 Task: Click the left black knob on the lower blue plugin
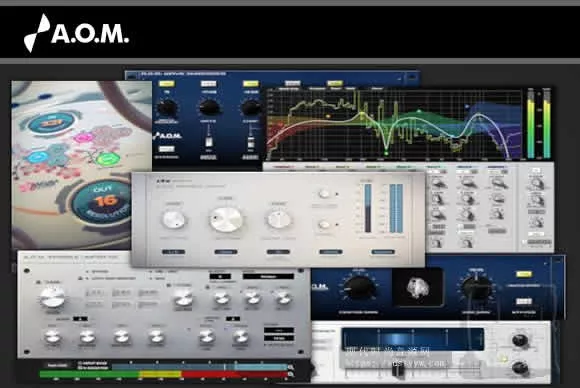click(x=360, y=288)
